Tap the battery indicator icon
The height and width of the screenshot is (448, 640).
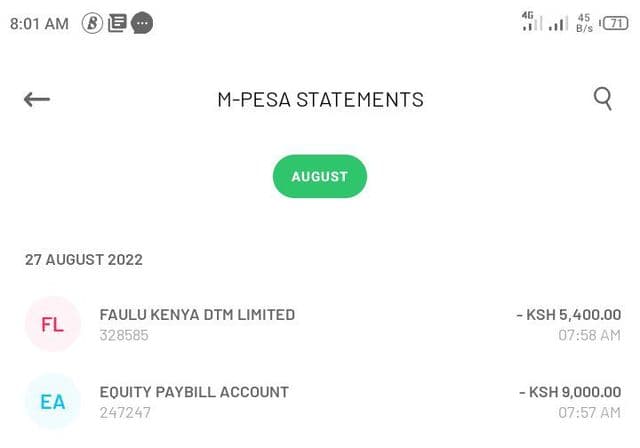click(614, 22)
